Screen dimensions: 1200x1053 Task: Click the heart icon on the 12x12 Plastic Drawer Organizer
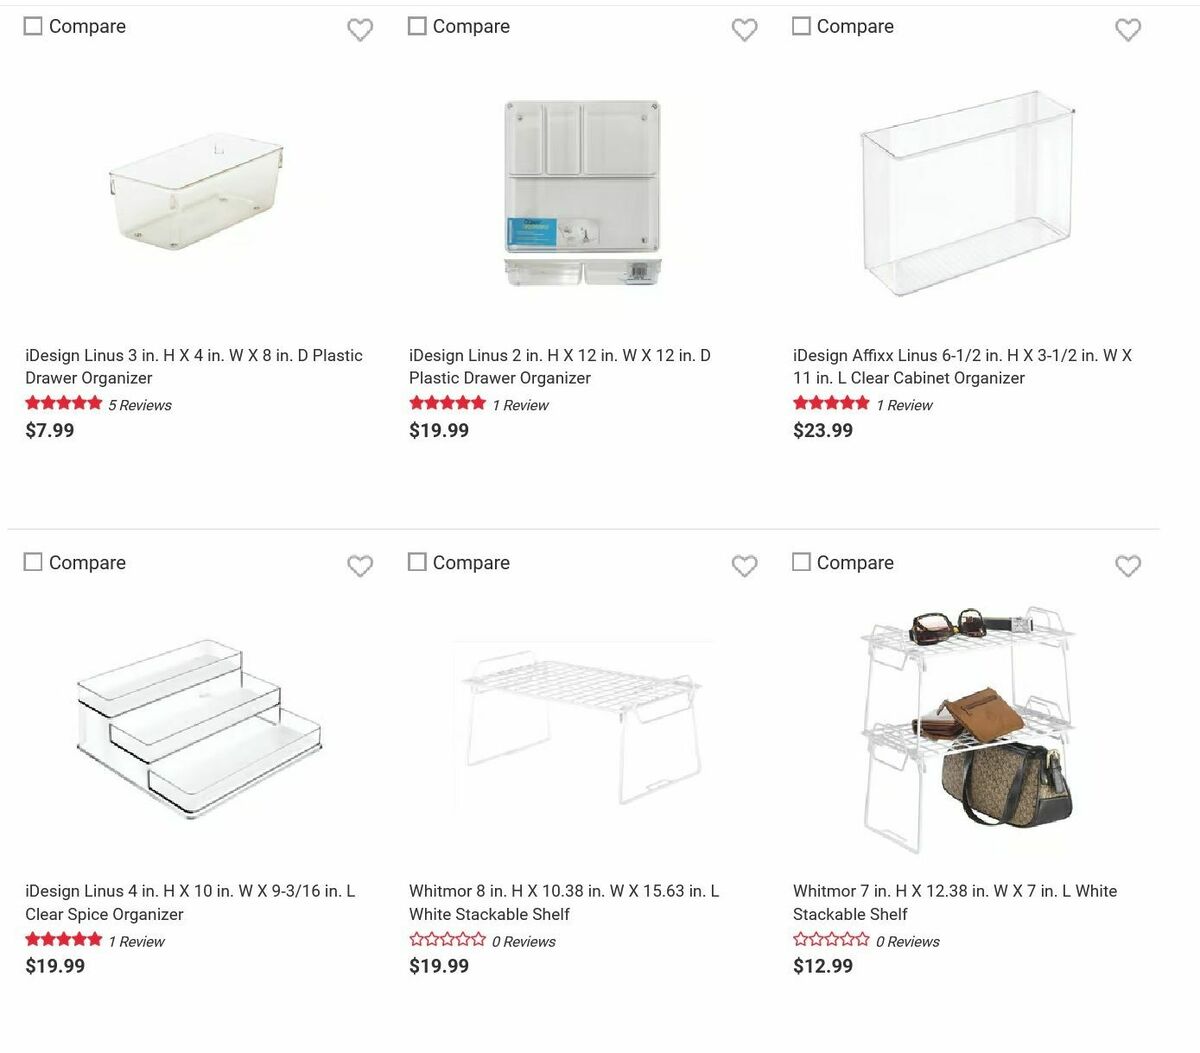point(745,31)
